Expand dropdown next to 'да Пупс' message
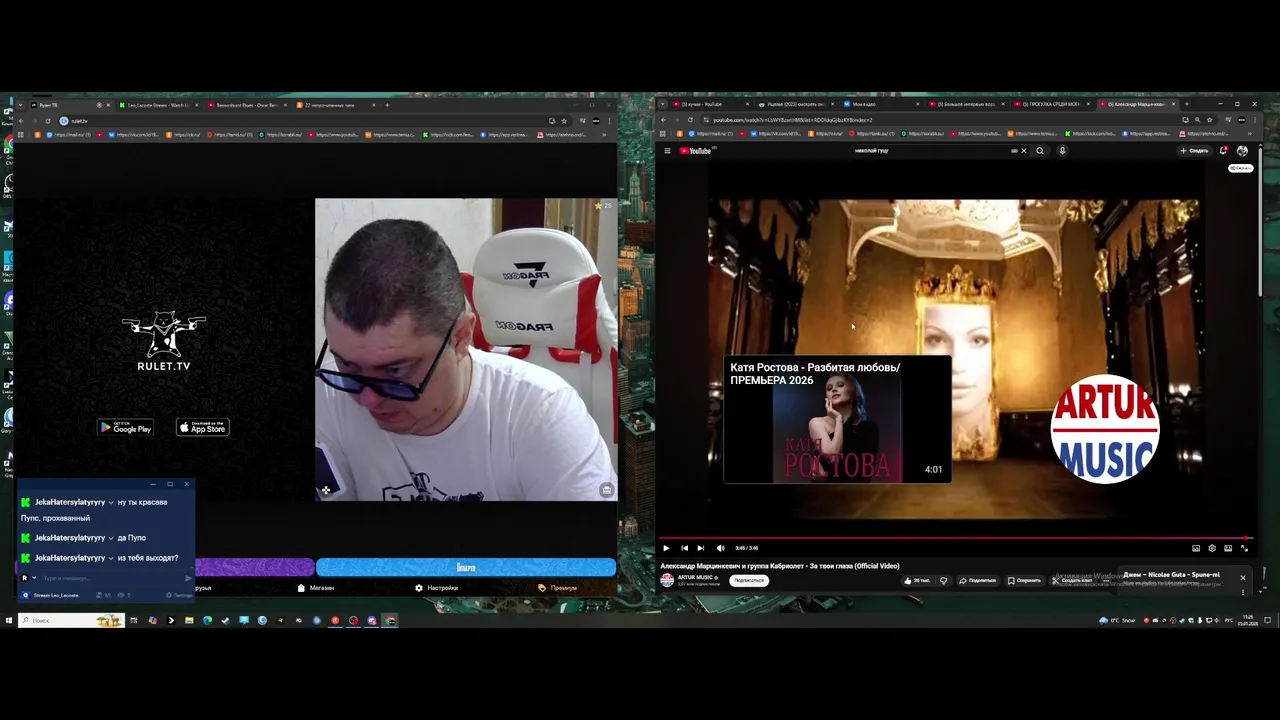The height and width of the screenshot is (720, 1280). [x=111, y=538]
